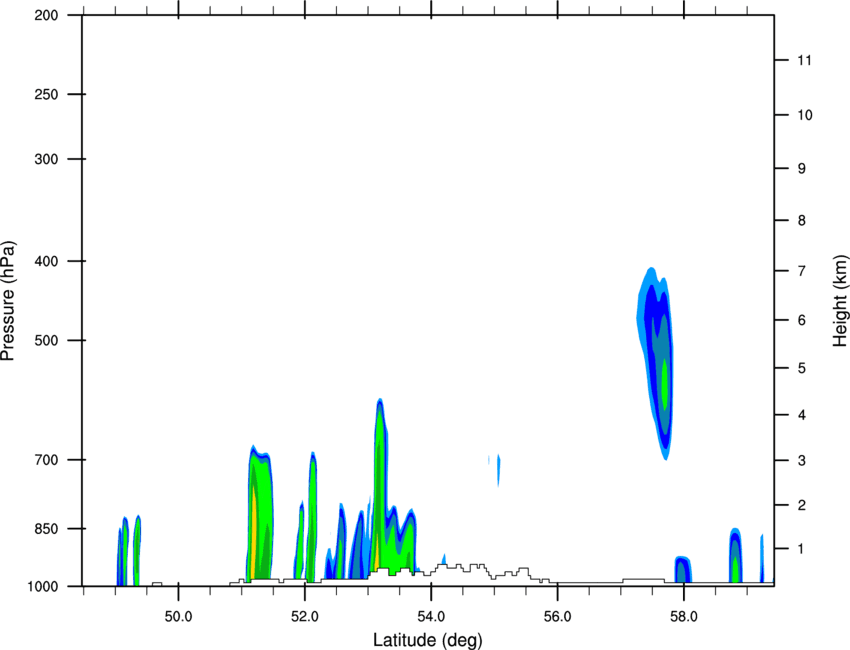The height and width of the screenshot is (650, 850).
Task: Click the yellow-green column near 51.2 latitude
Action: (259, 512)
